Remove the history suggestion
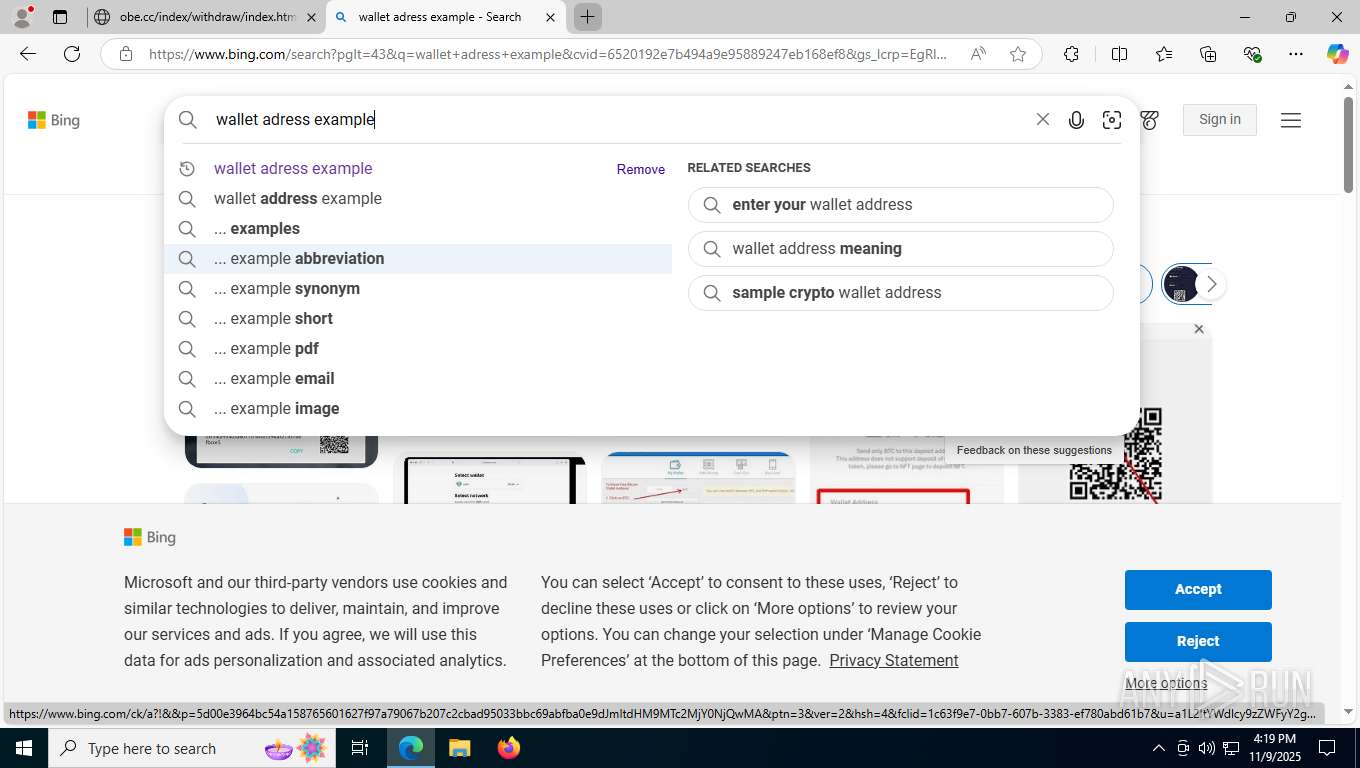 tap(641, 170)
